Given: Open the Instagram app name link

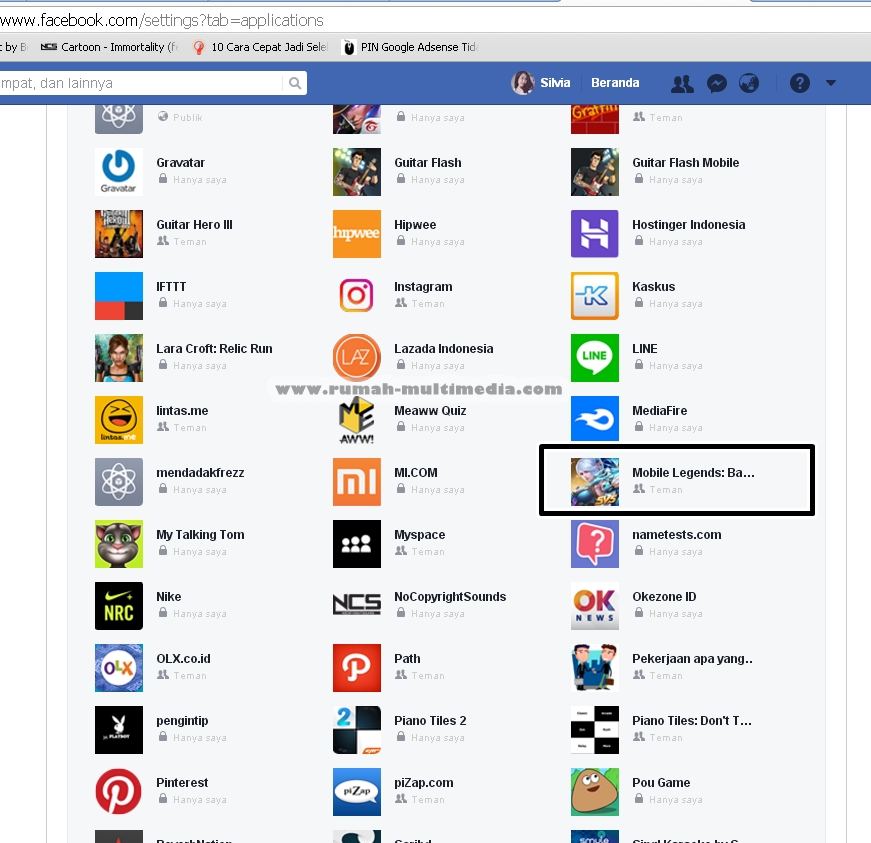Looking at the screenshot, I should tap(423, 287).
